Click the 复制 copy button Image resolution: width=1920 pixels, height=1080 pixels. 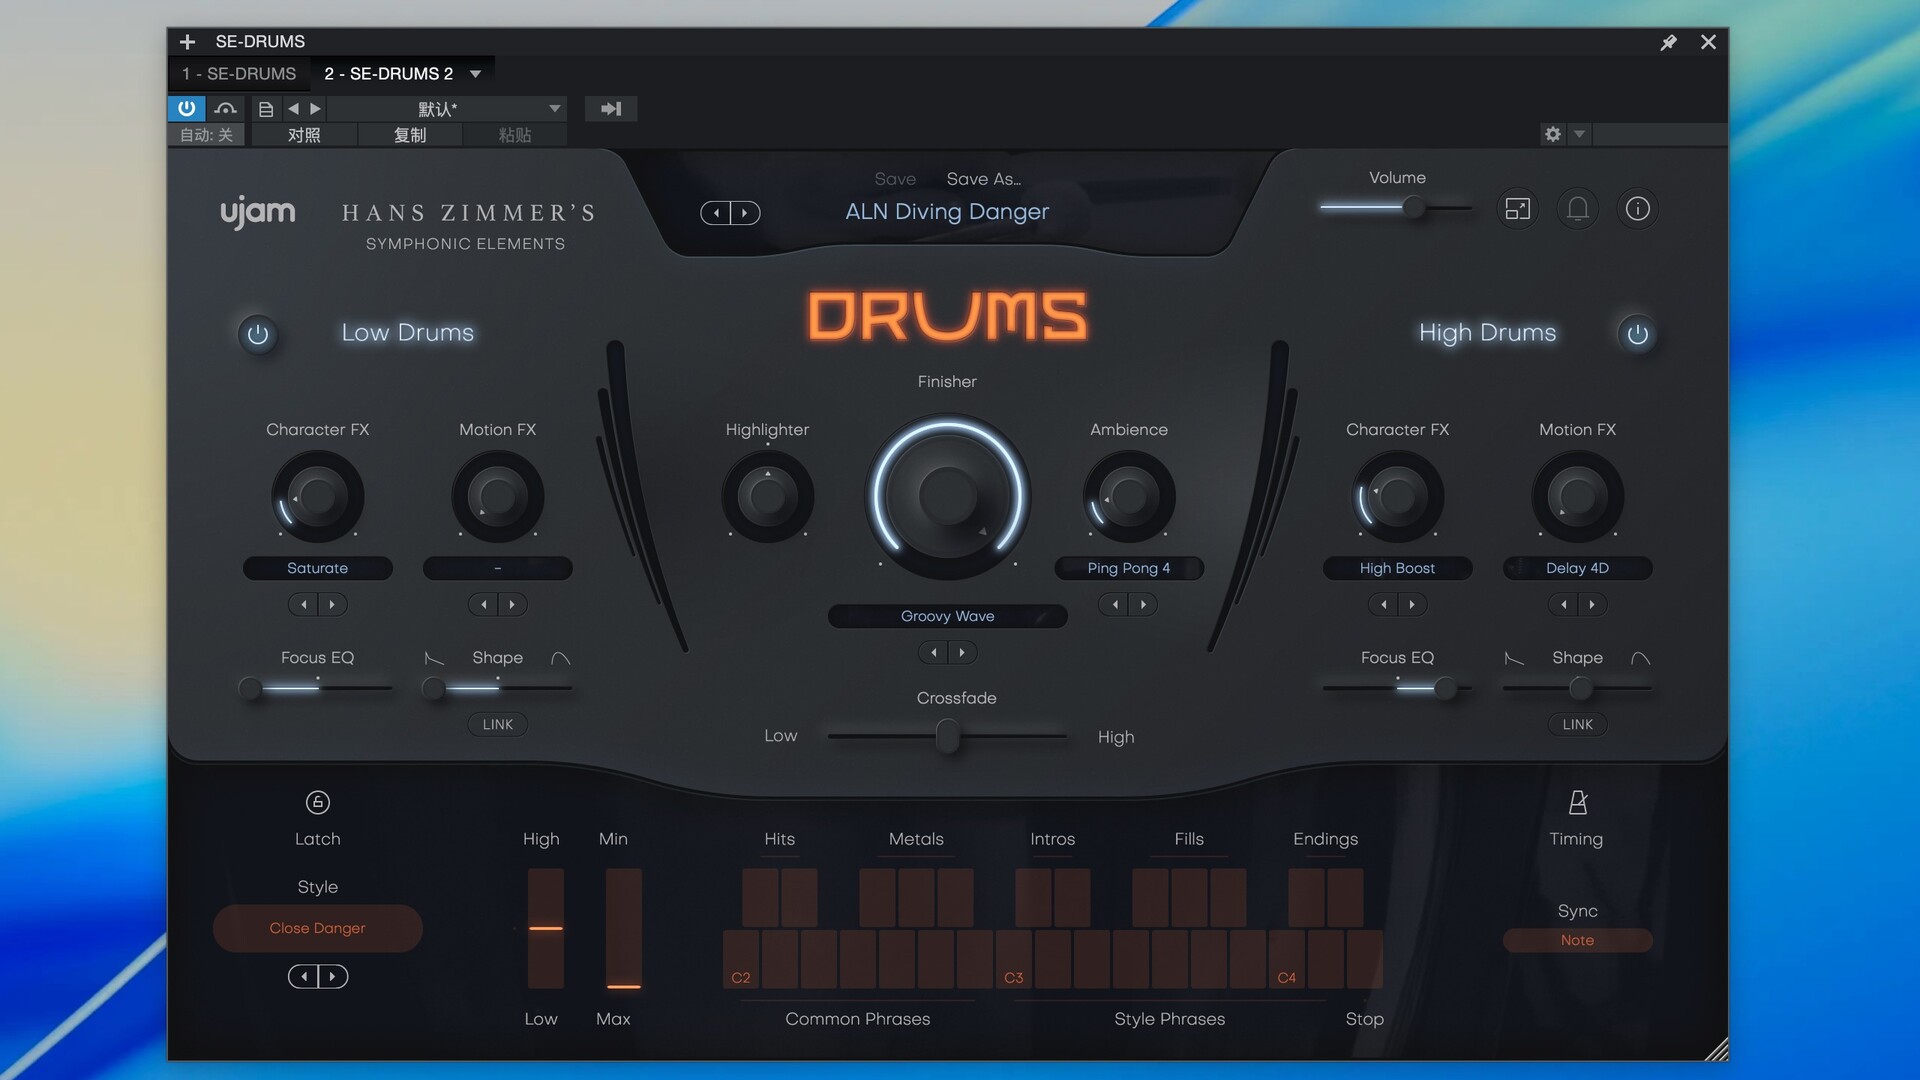410,134
